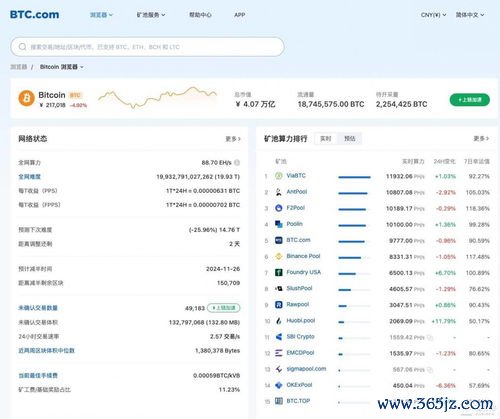The image size is (500, 419).
Task: Click the ViaBTC hashrate bar
Action: coord(354,177)
